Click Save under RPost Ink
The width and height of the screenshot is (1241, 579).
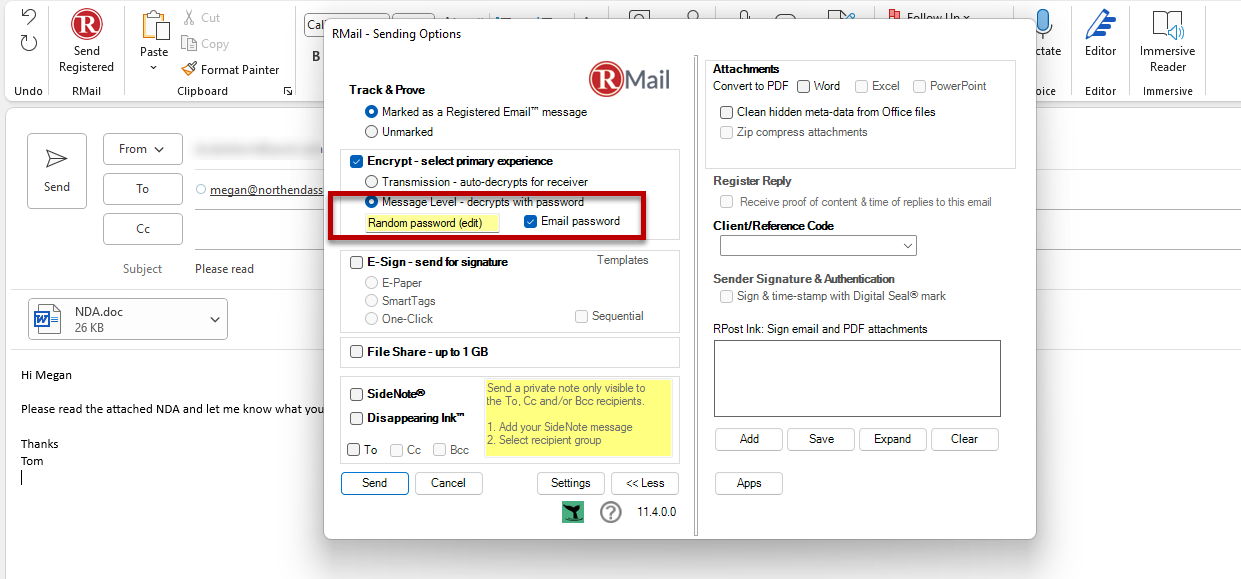pyautogui.click(x=821, y=439)
